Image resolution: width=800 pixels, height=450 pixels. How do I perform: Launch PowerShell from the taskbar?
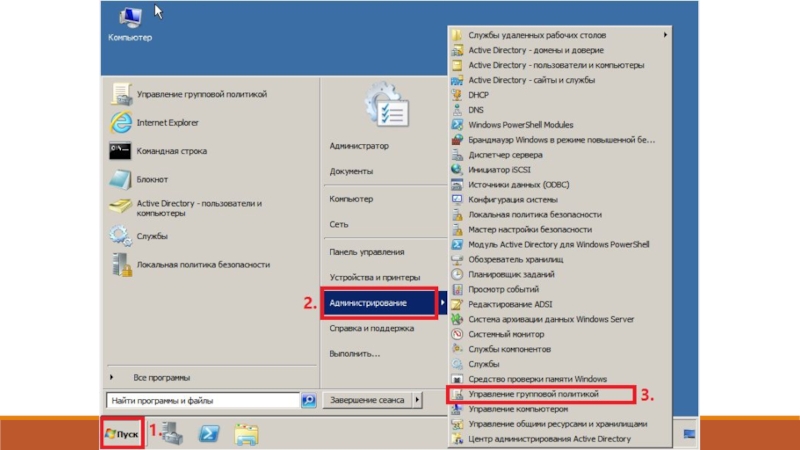click(x=209, y=434)
